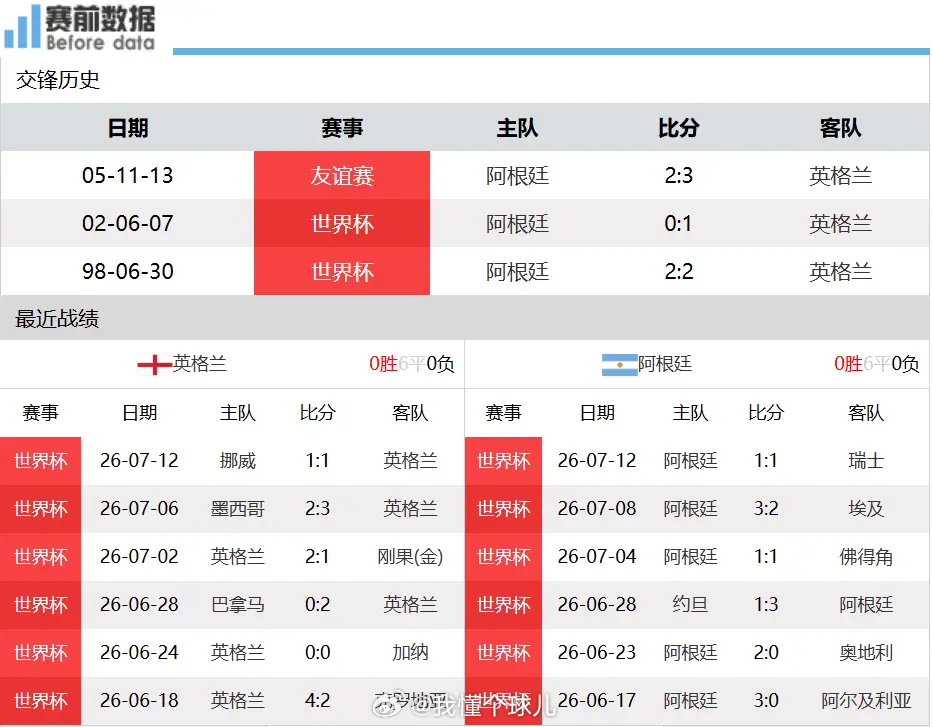Select the 2:2 score
Viewport: 932px width, 727px height.
(x=678, y=272)
